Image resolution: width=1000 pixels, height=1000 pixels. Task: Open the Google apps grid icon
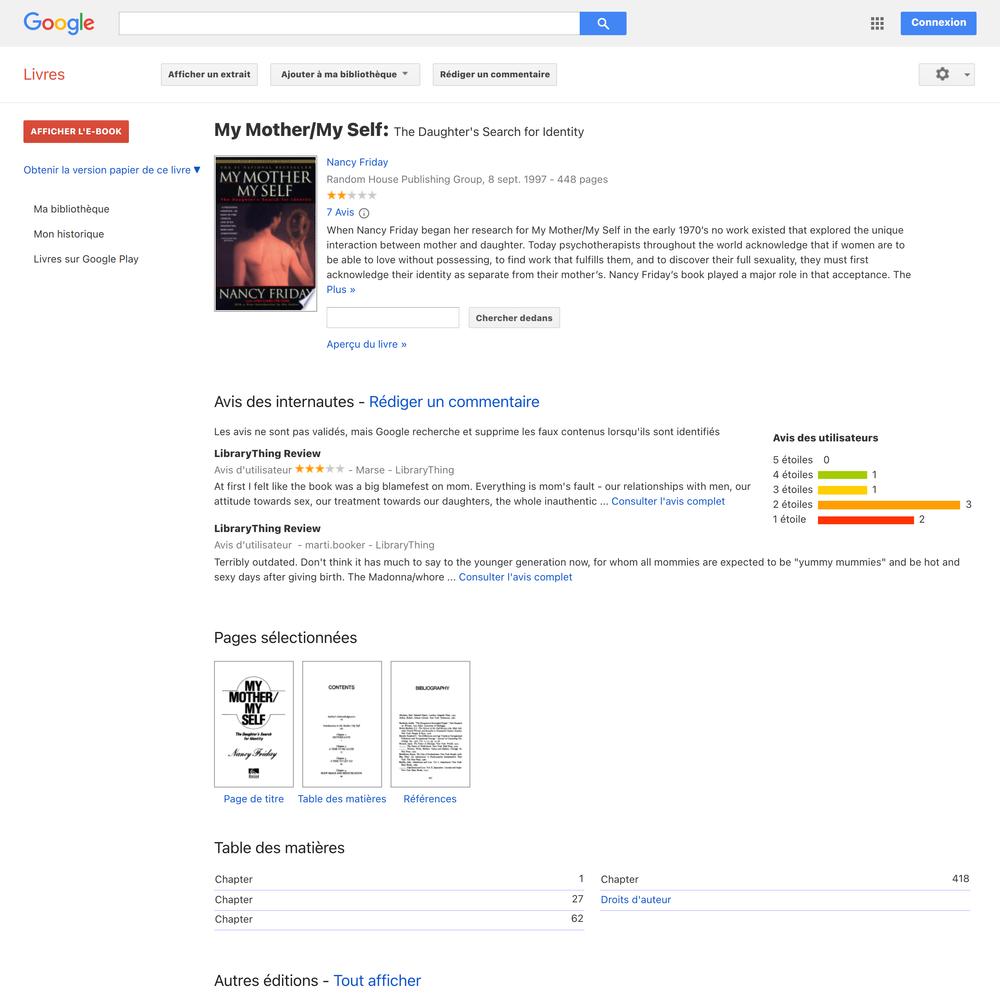coord(877,24)
